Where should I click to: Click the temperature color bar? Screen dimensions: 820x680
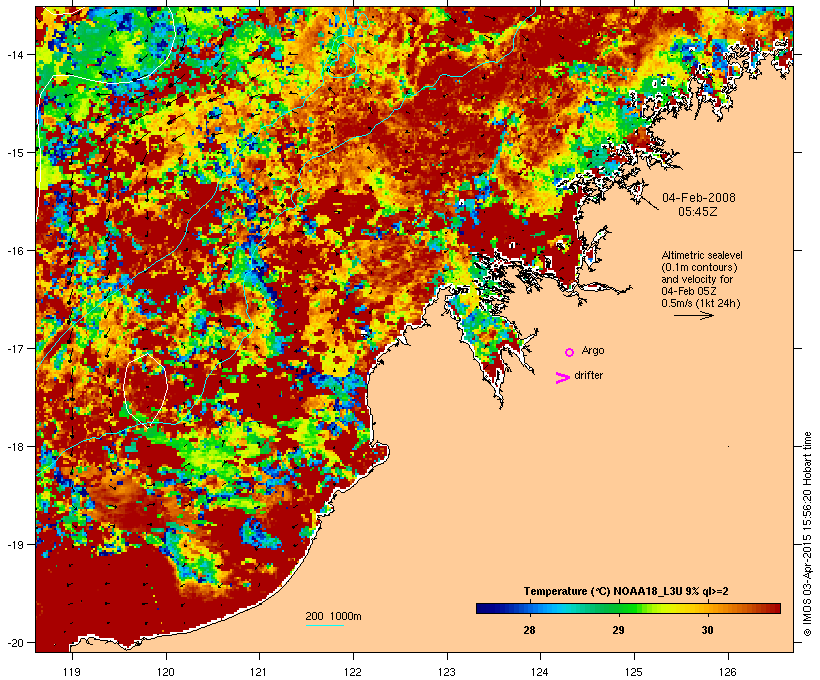628,608
